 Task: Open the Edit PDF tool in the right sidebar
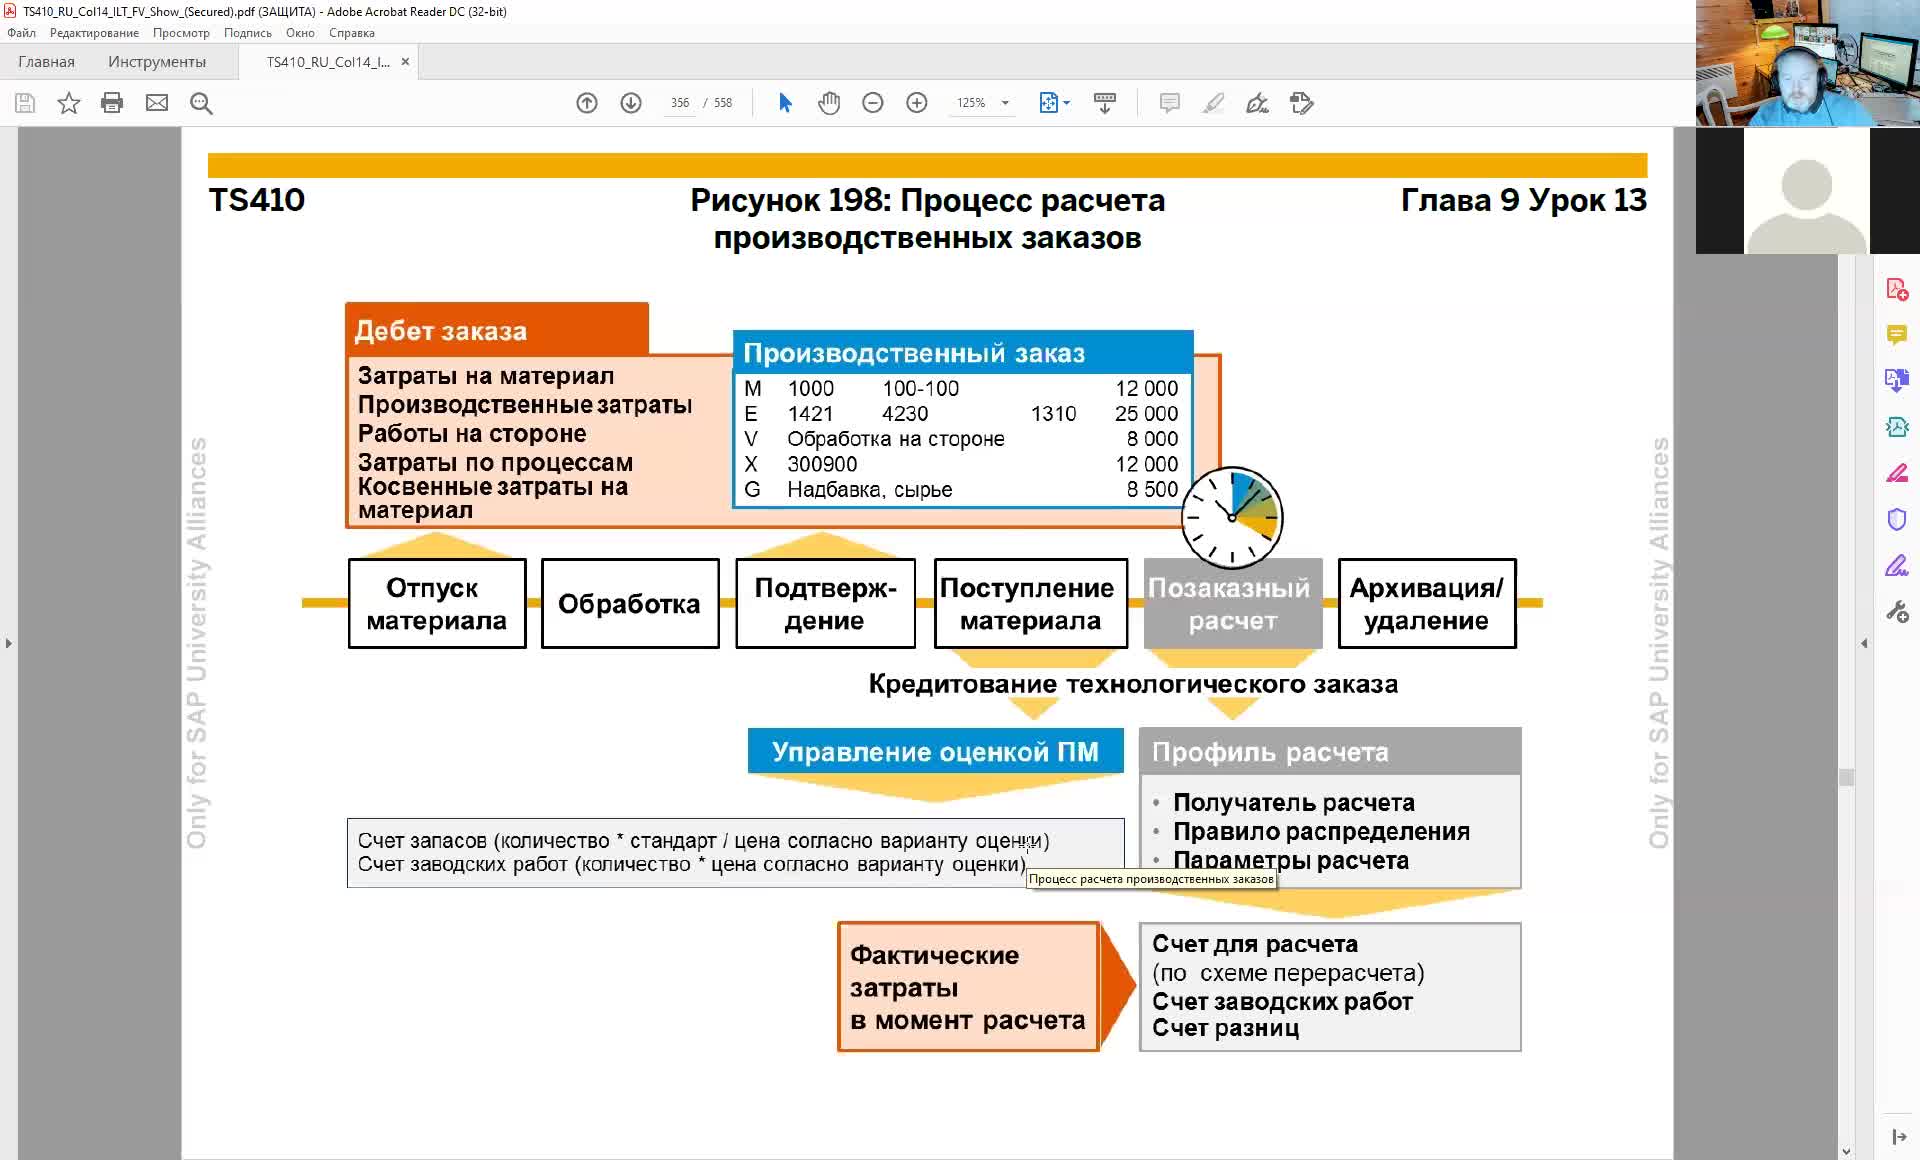click(1897, 473)
